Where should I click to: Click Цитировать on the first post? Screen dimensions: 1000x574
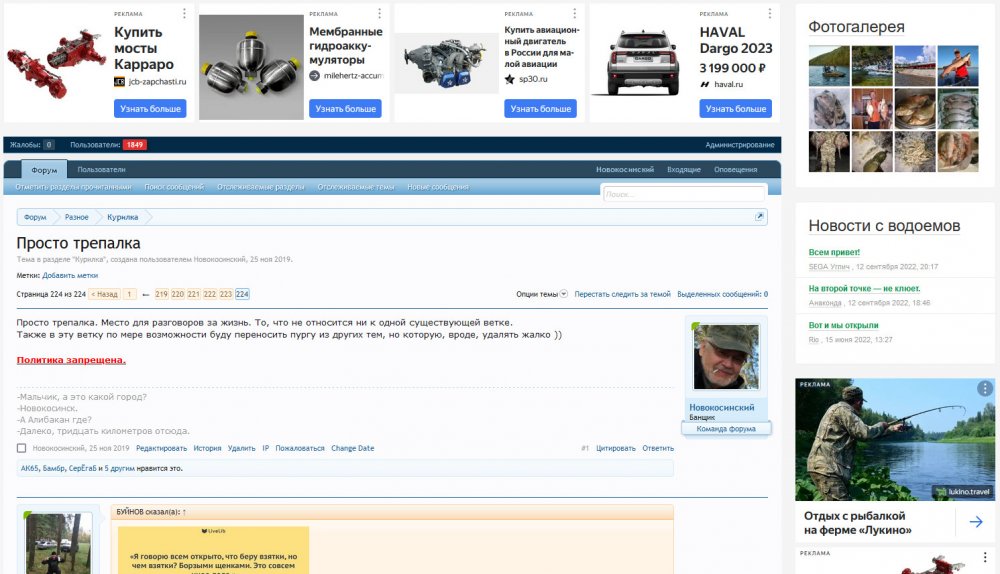coord(615,448)
